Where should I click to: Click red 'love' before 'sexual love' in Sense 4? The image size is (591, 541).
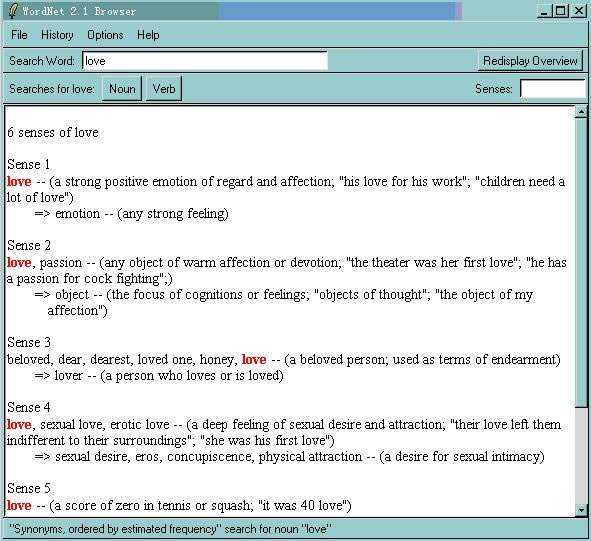click(19, 425)
